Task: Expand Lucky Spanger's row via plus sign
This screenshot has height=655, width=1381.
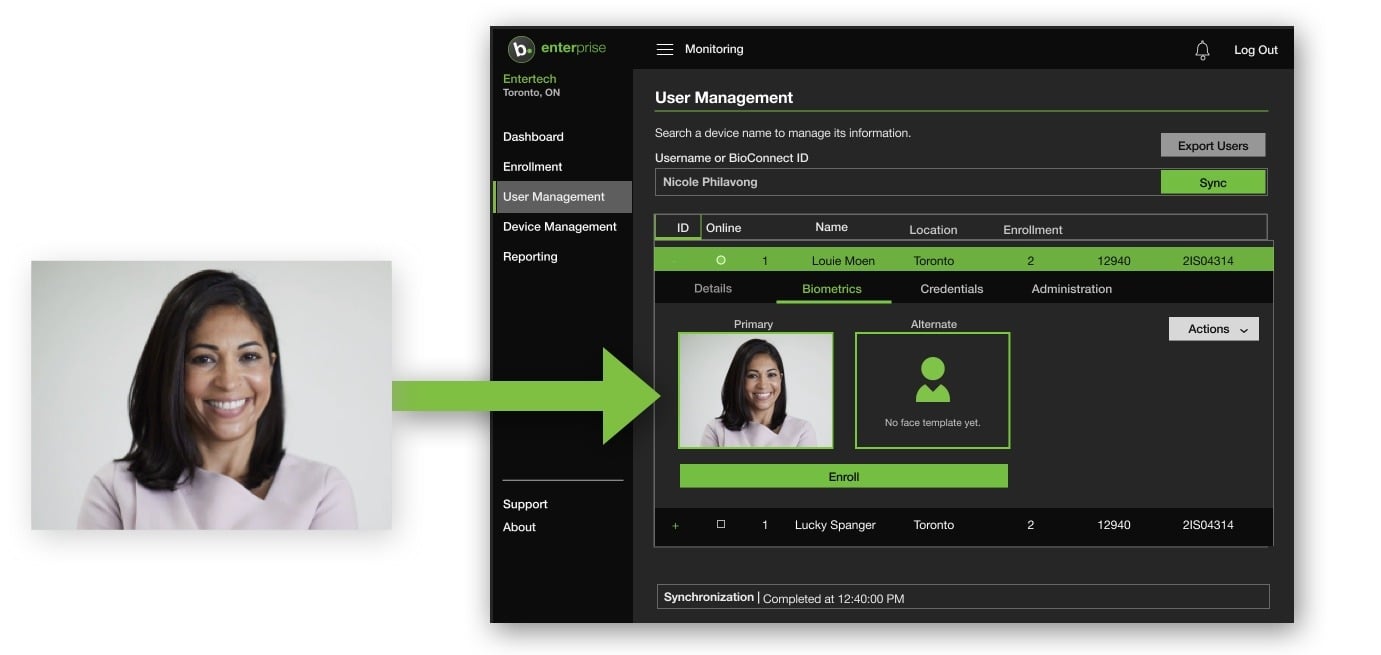Action: [x=674, y=524]
